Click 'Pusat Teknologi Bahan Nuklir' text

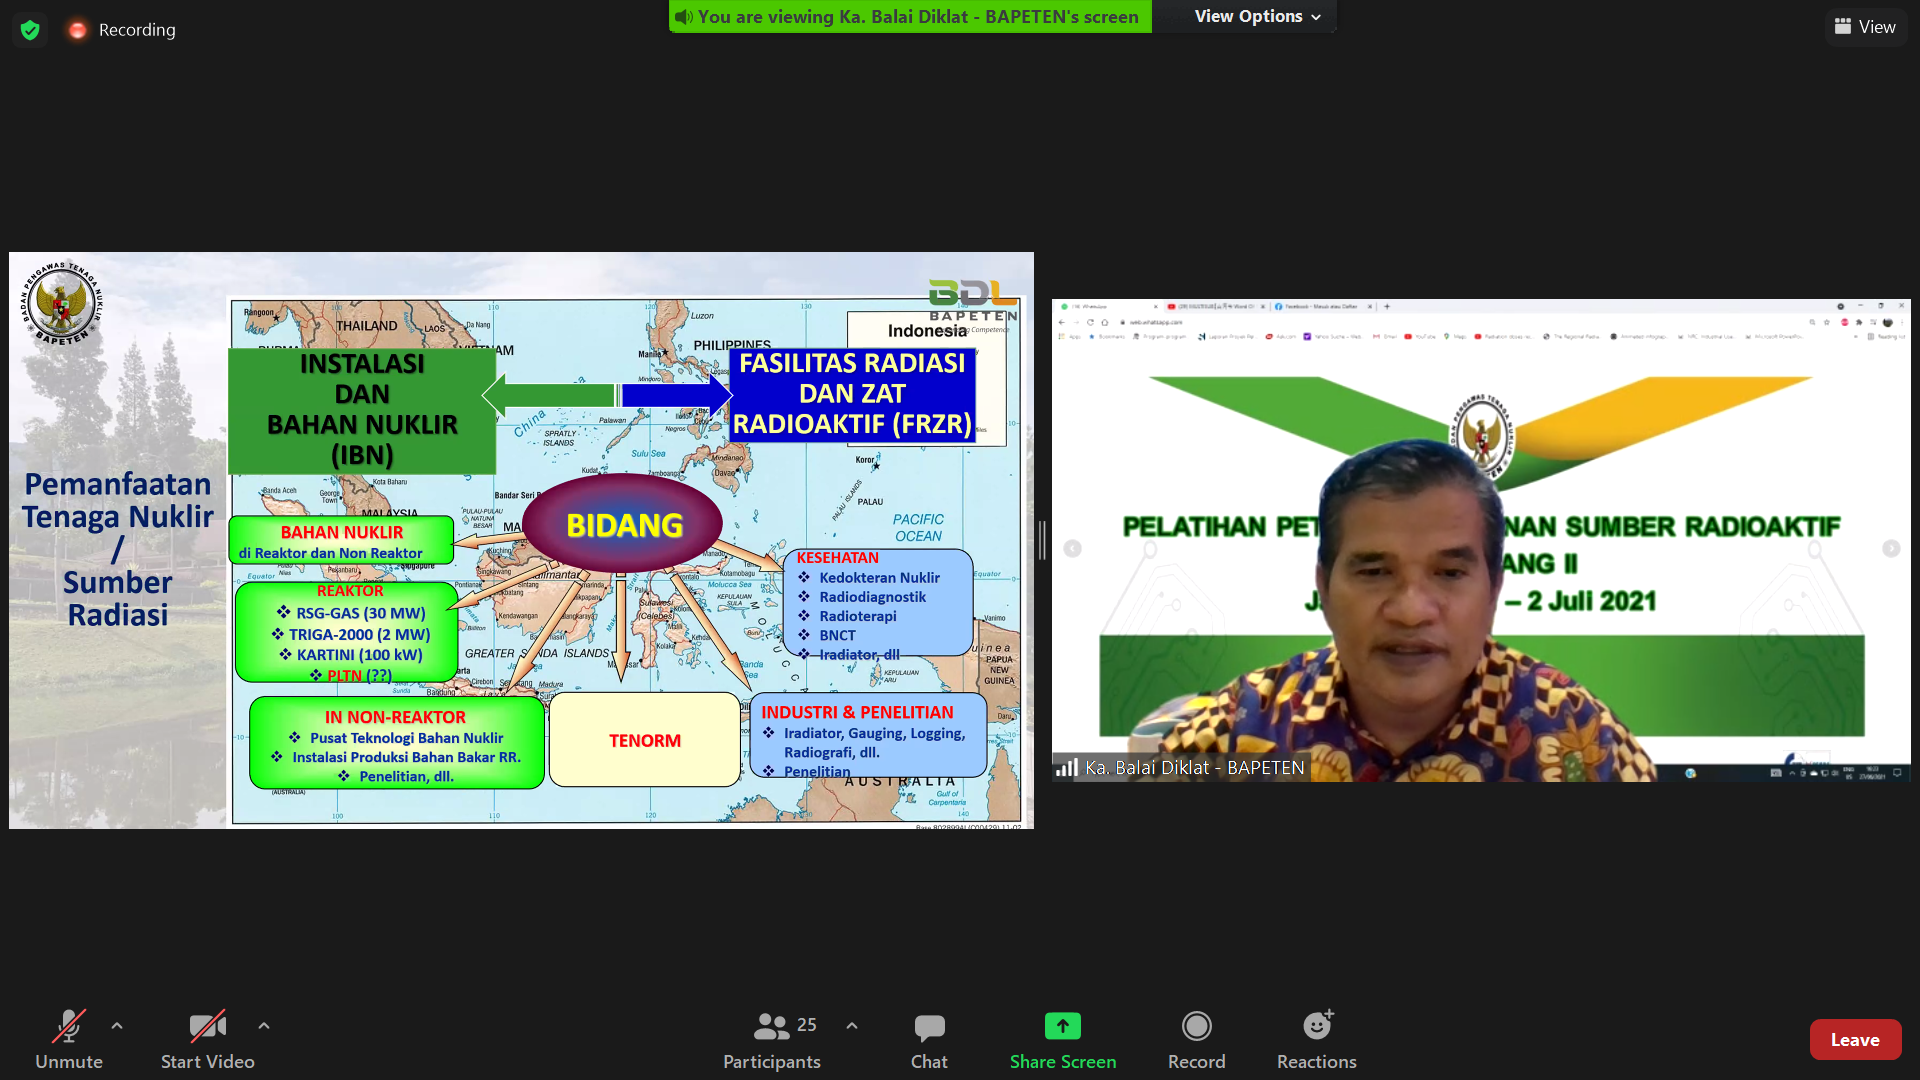pyautogui.click(x=406, y=738)
